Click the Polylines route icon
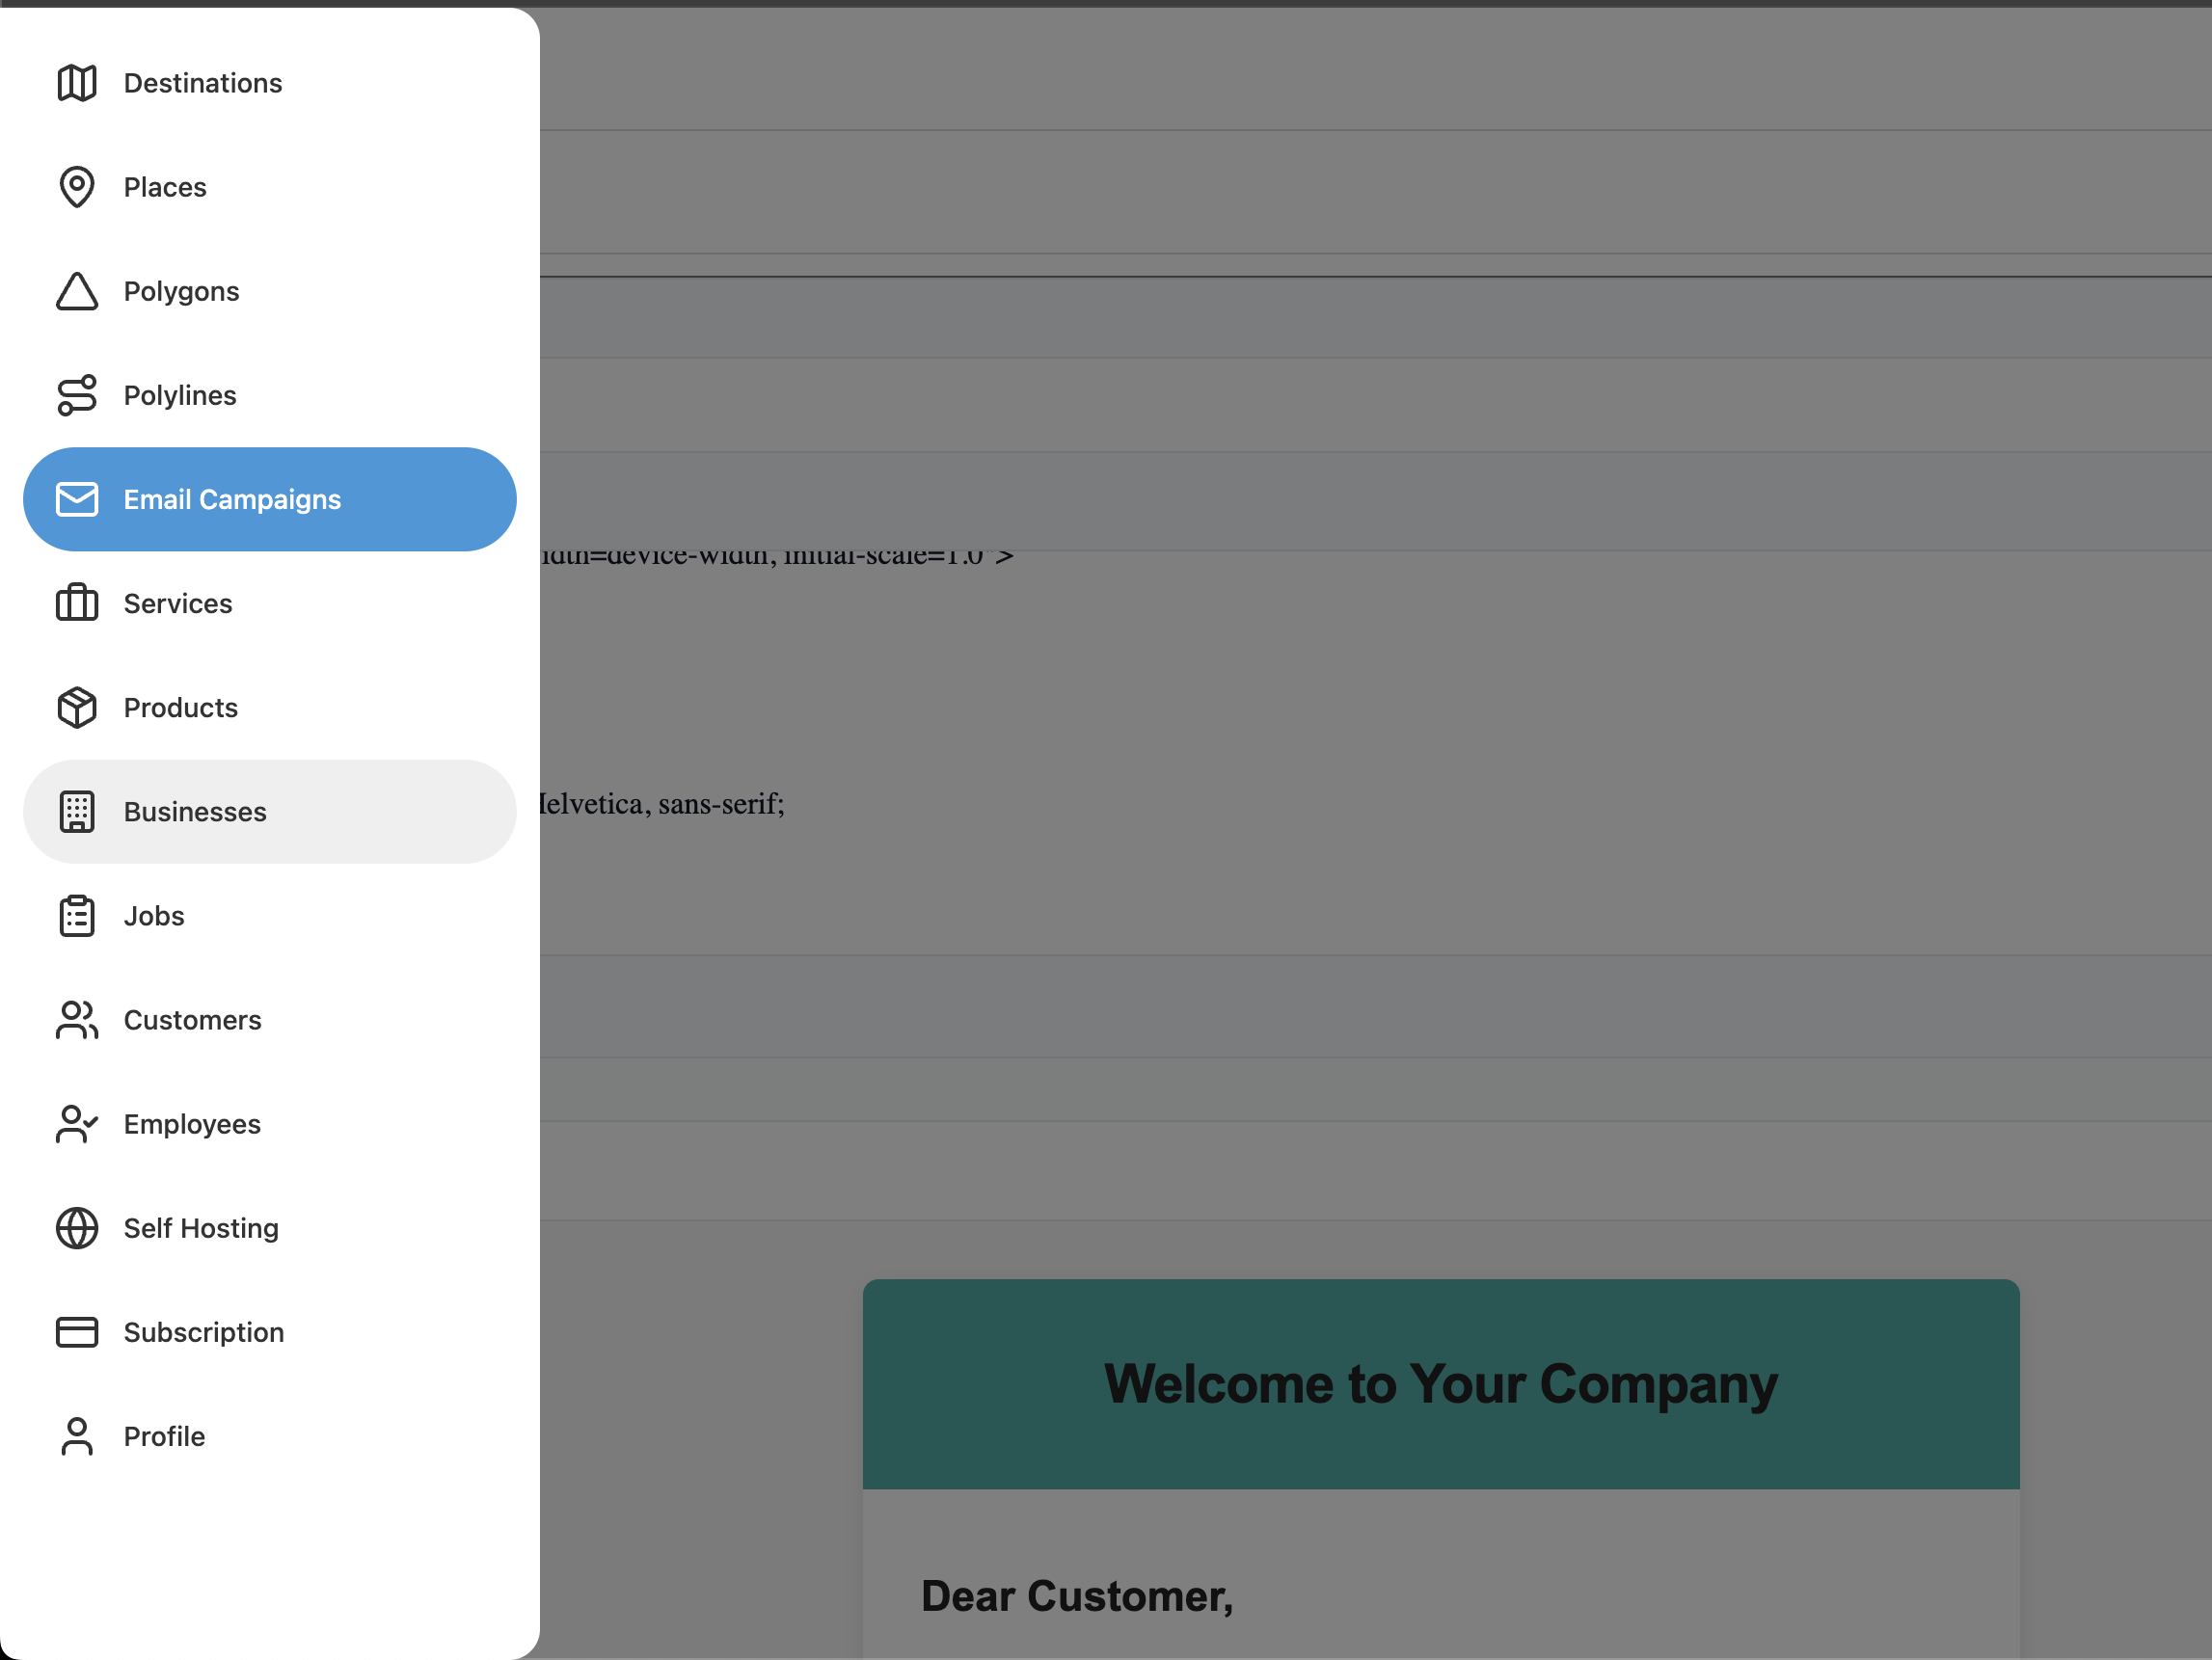 coord(77,395)
